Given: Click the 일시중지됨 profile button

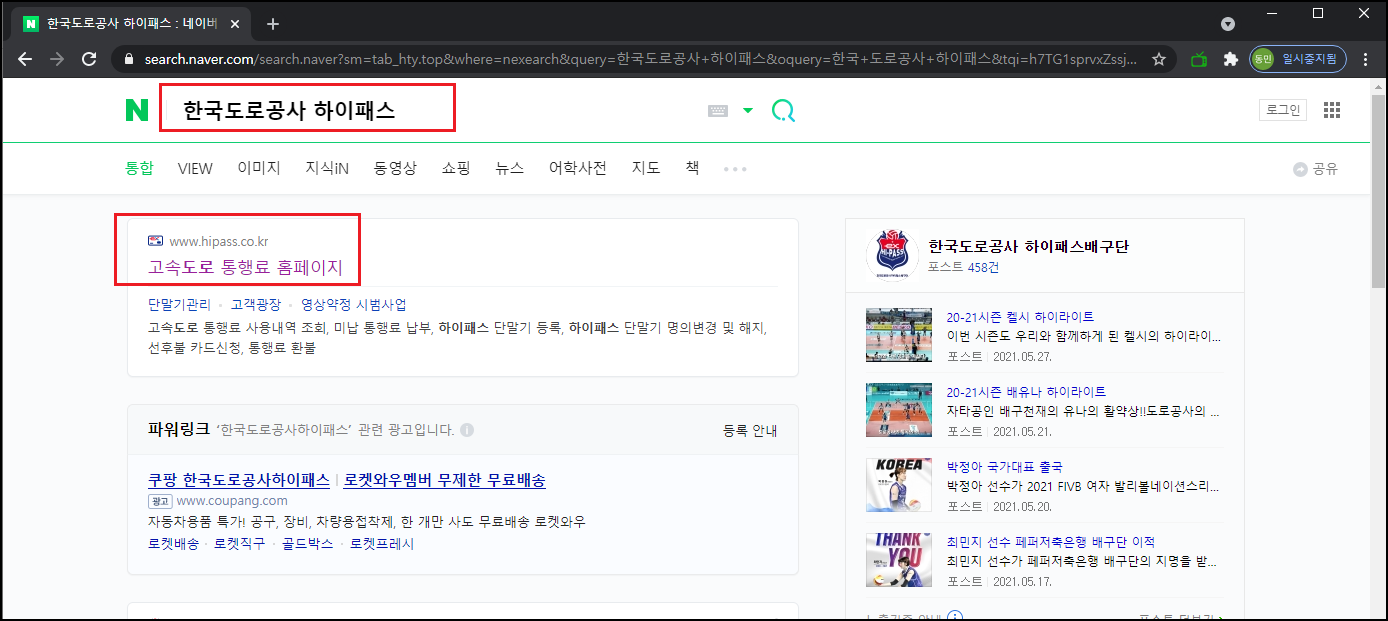Looking at the screenshot, I should [x=1298, y=59].
